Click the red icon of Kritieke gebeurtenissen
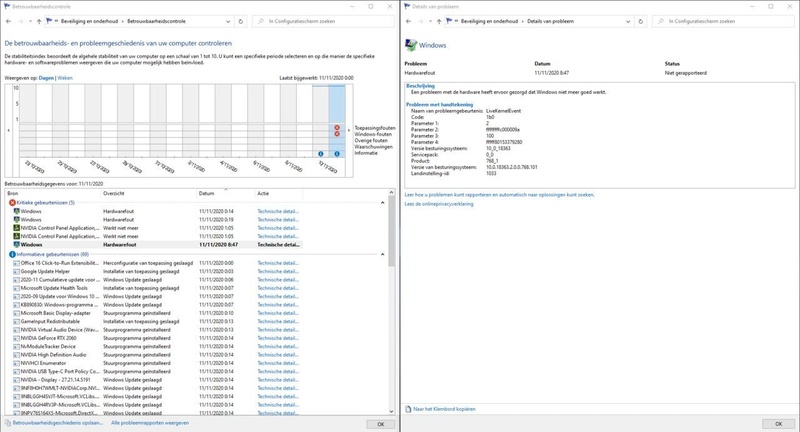The height and width of the screenshot is (432, 800). tap(12, 202)
